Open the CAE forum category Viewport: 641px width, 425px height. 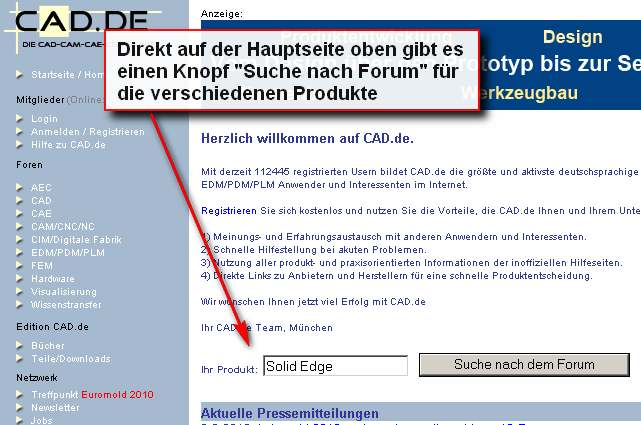[x=41, y=214]
